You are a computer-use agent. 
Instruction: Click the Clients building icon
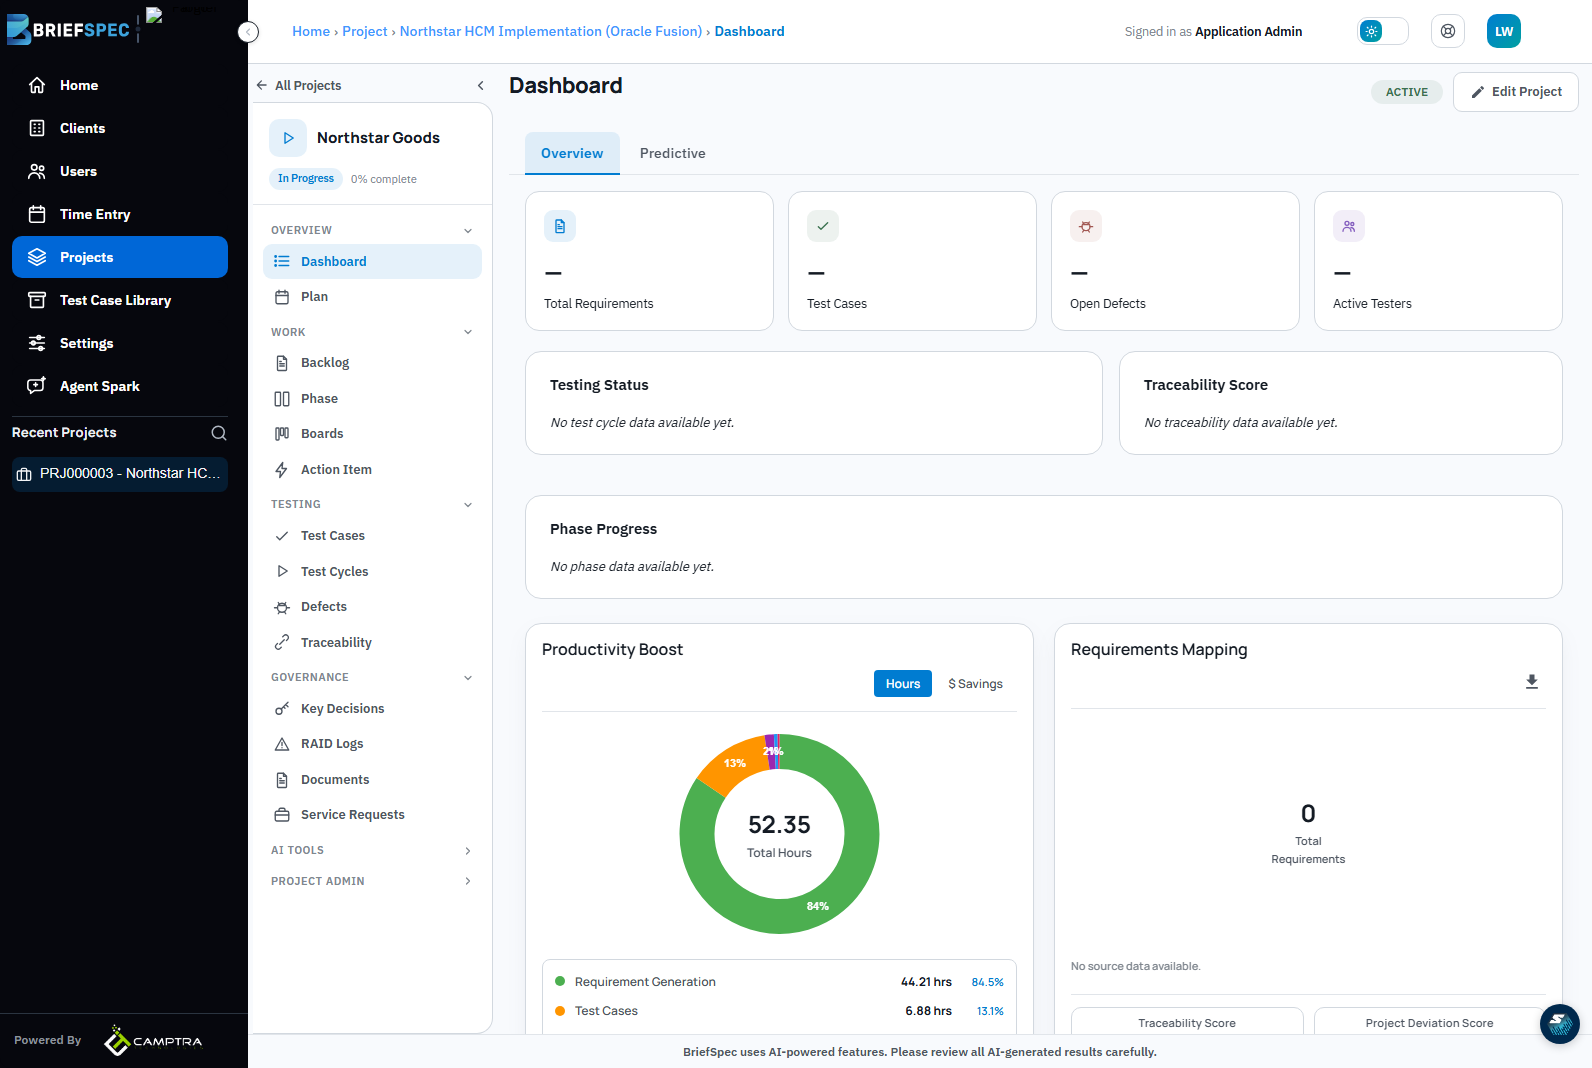pyautogui.click(x=37, y=128)
